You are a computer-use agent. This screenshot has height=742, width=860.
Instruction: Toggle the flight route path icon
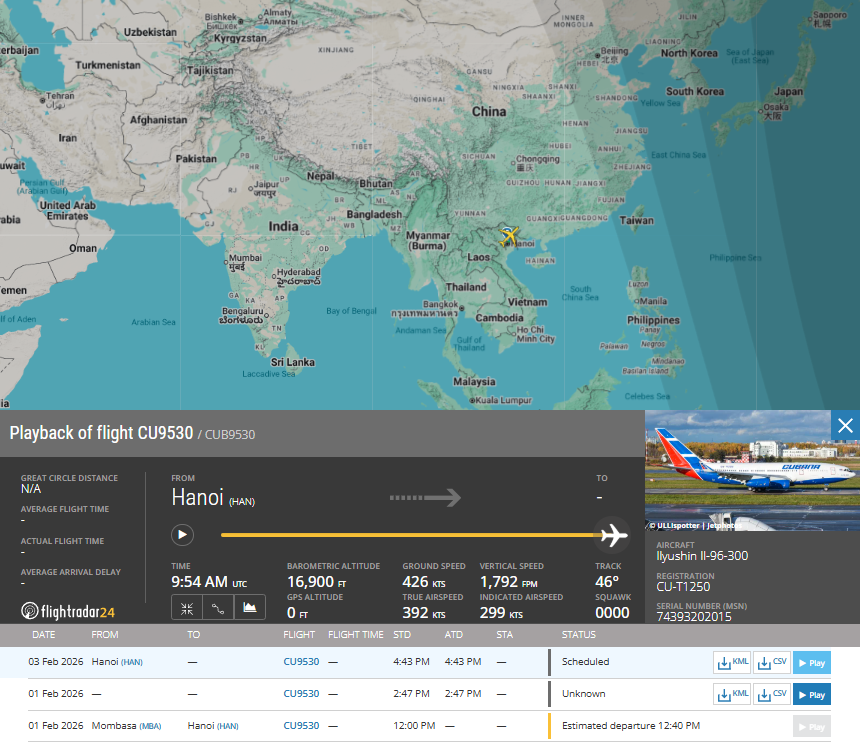coord(218,608)
